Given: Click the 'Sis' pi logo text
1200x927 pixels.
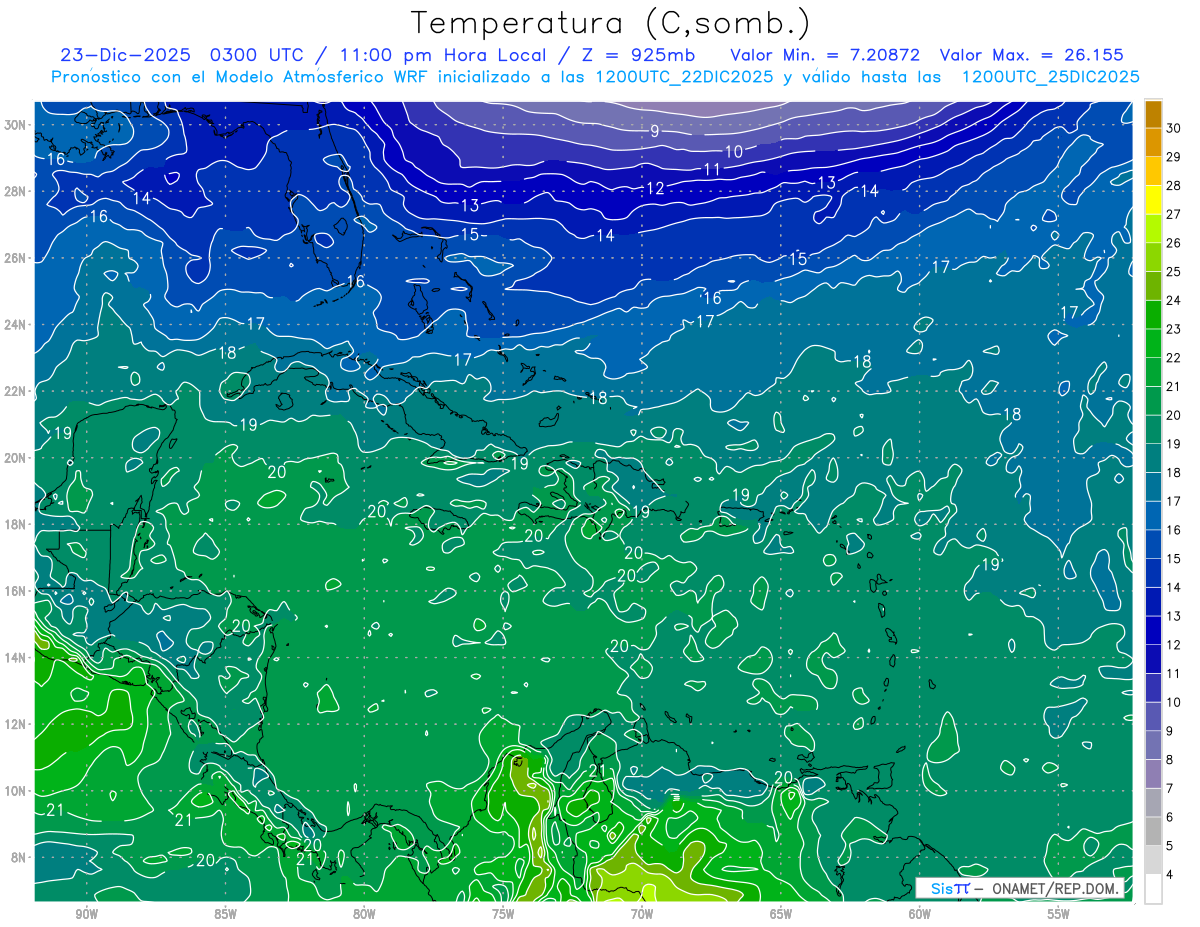Looking at the screenshot, I should tap(949, 888).
